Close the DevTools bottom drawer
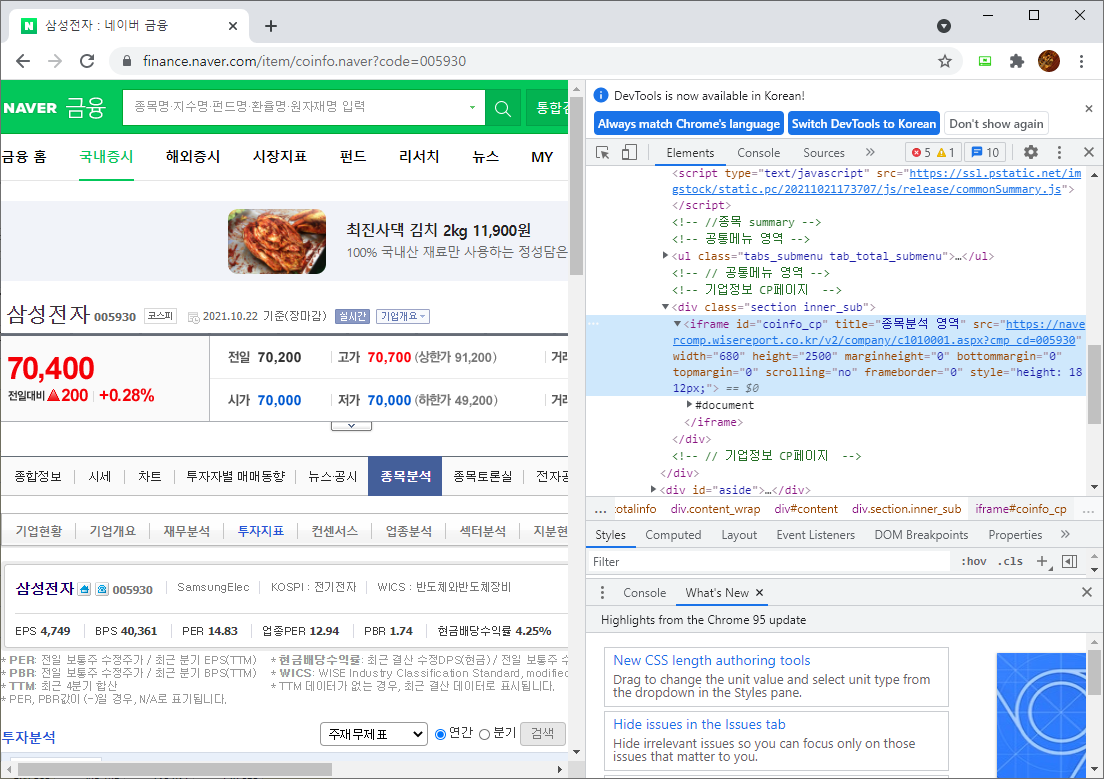This screenshot has height=779, width=1104. [1086, 592]
